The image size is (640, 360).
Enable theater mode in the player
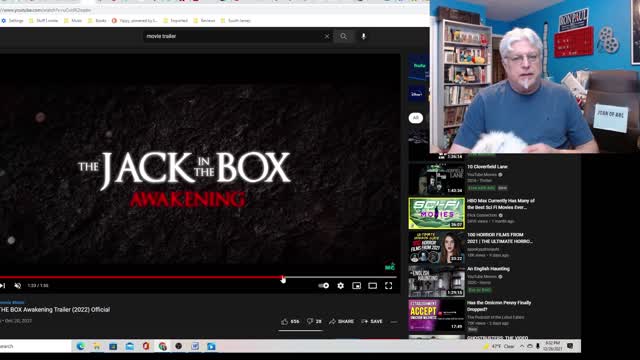click(372, 286)
